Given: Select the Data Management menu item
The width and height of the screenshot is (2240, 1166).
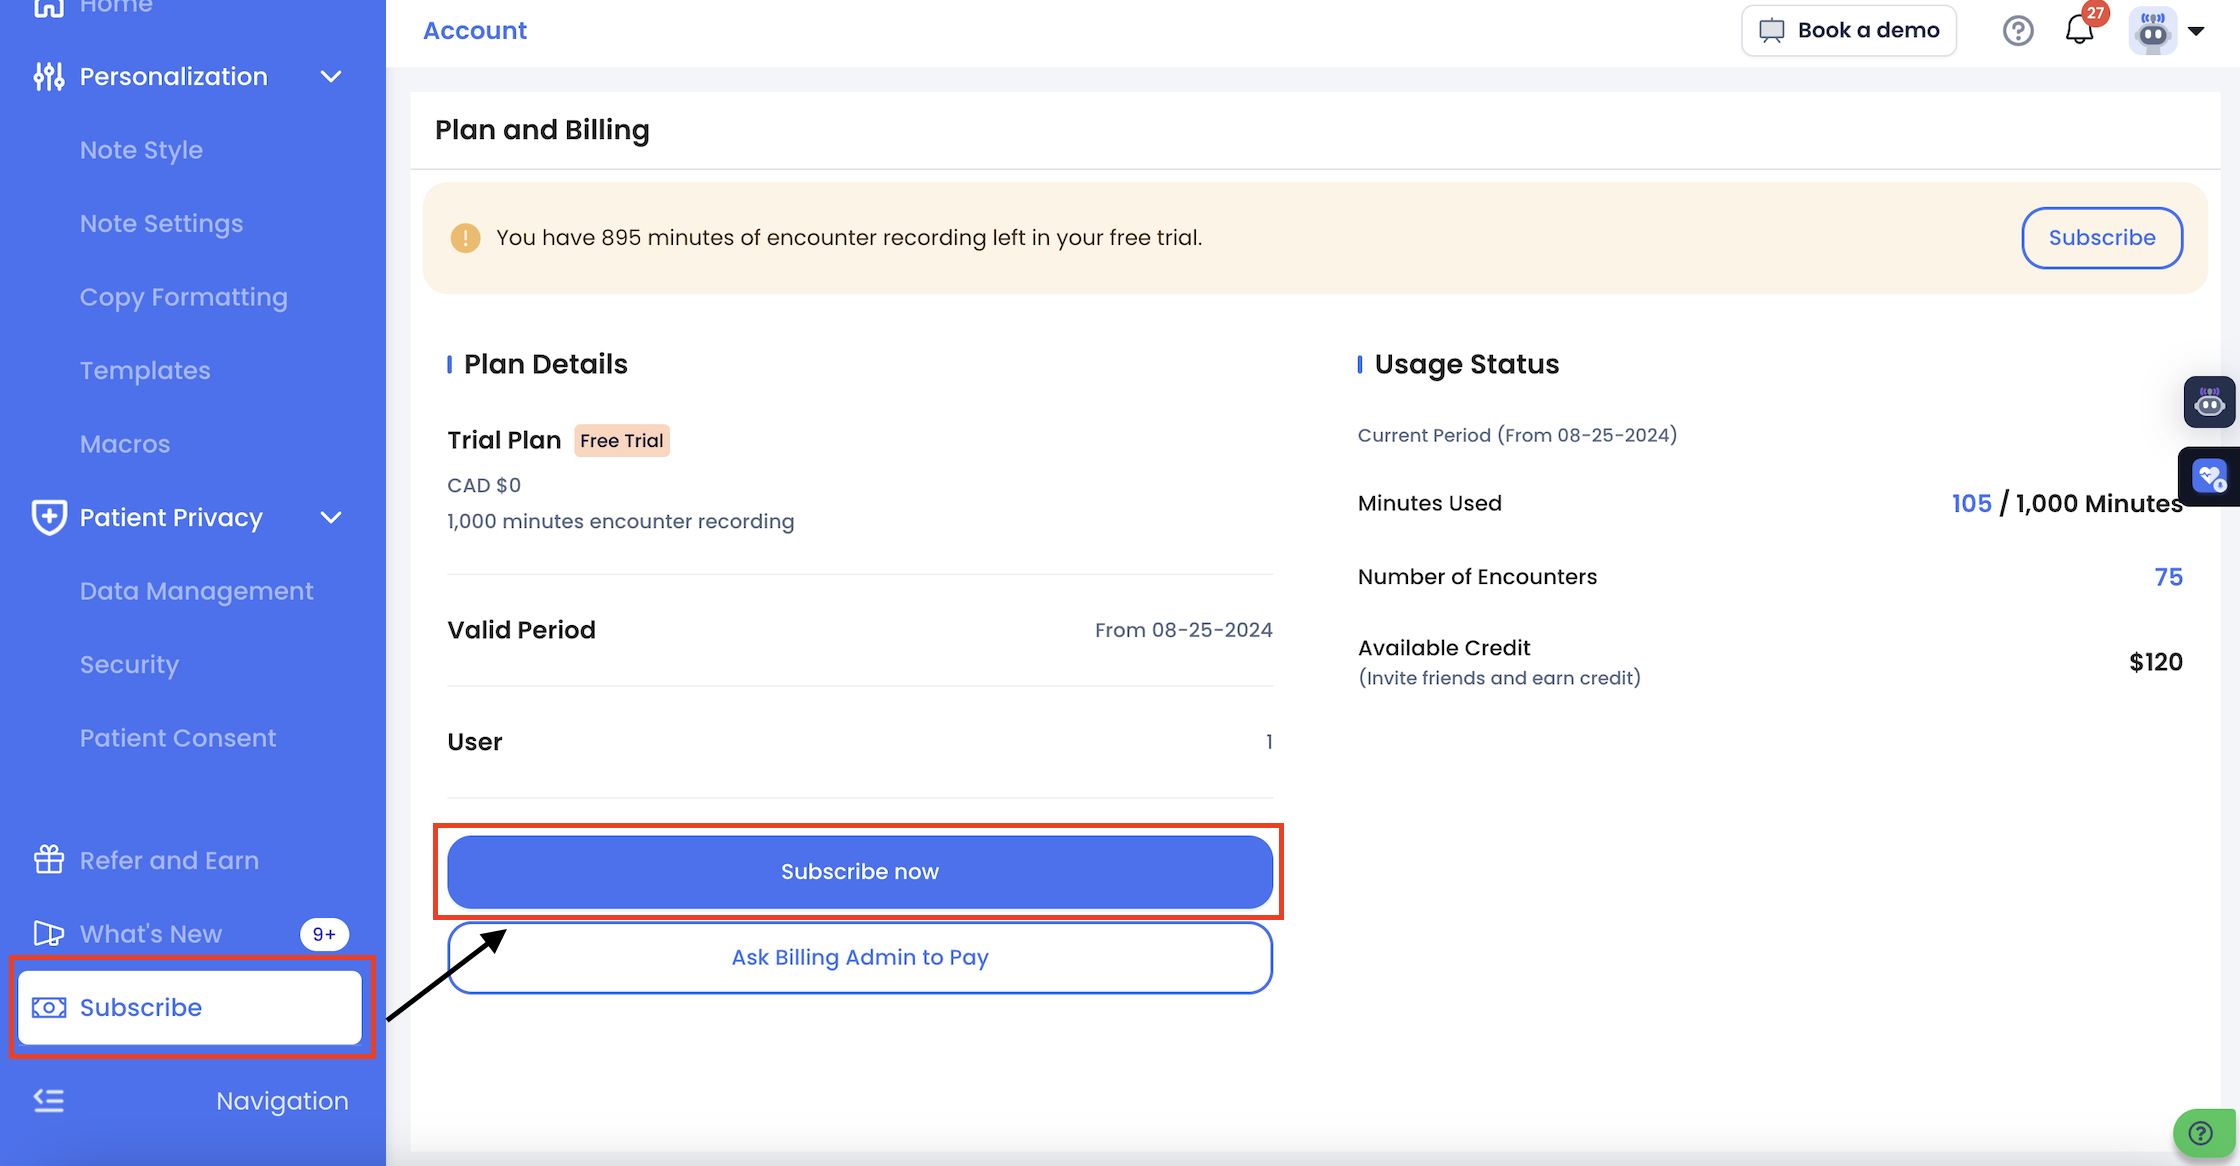Looking at the screenshot, I should tap(196, 591).
